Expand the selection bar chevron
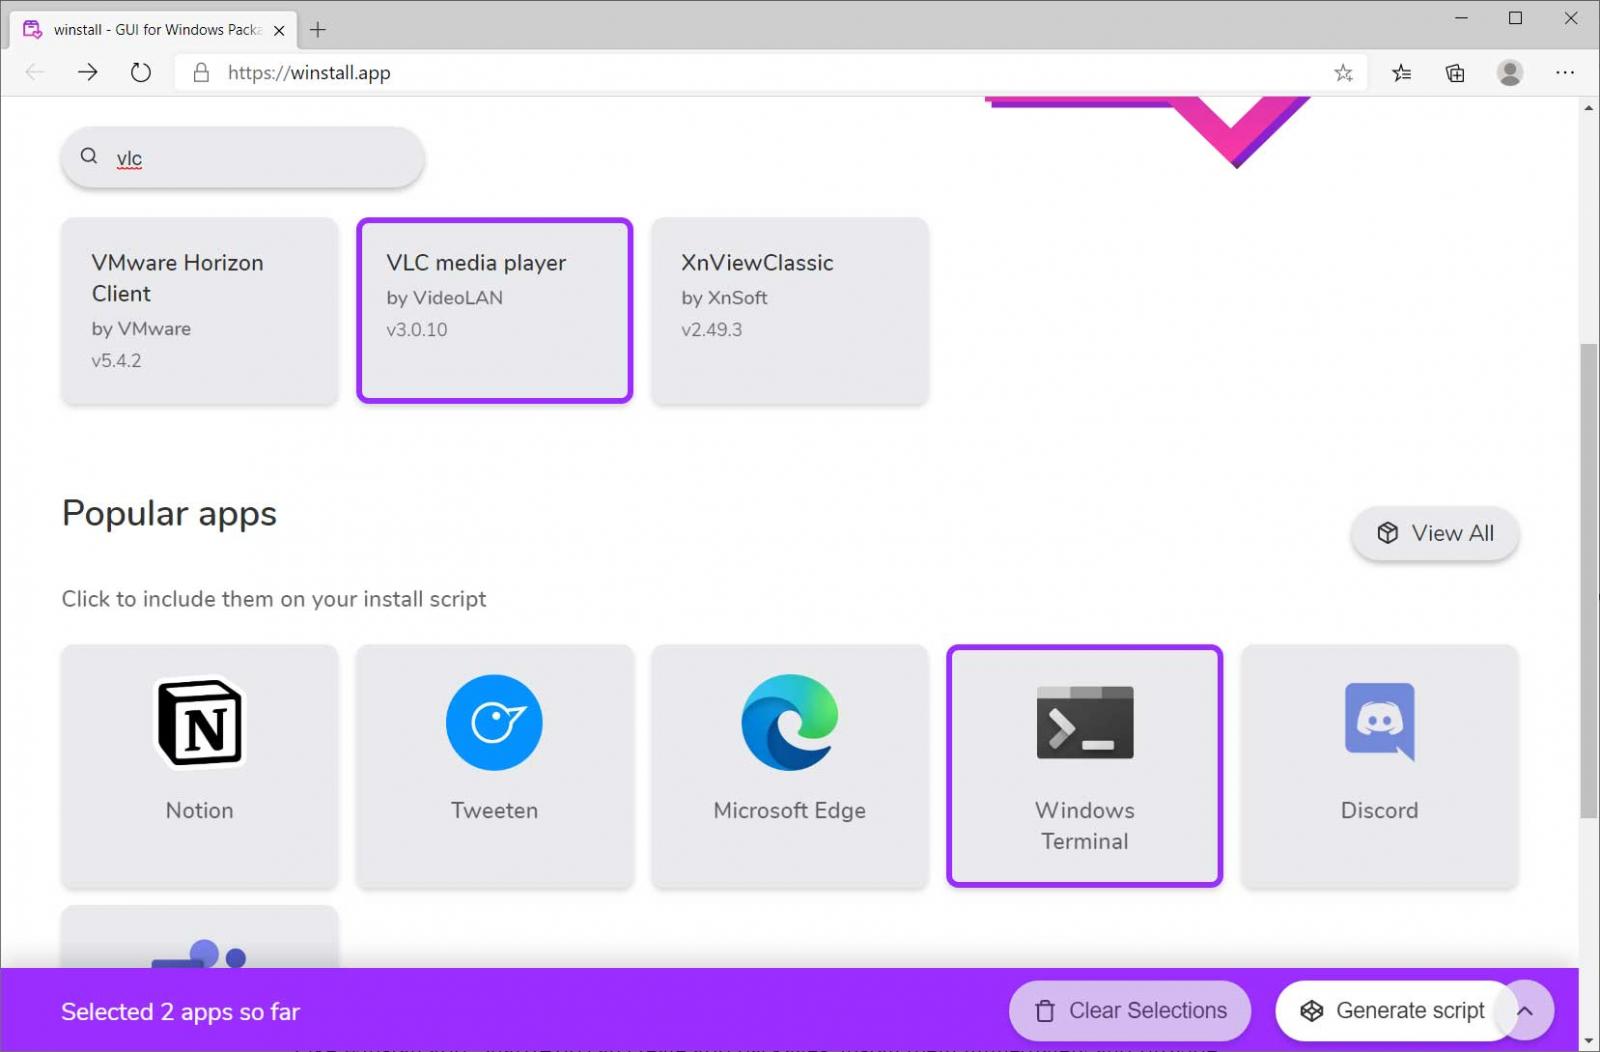The image size is (1600, 1052). coord(1525,1011)
